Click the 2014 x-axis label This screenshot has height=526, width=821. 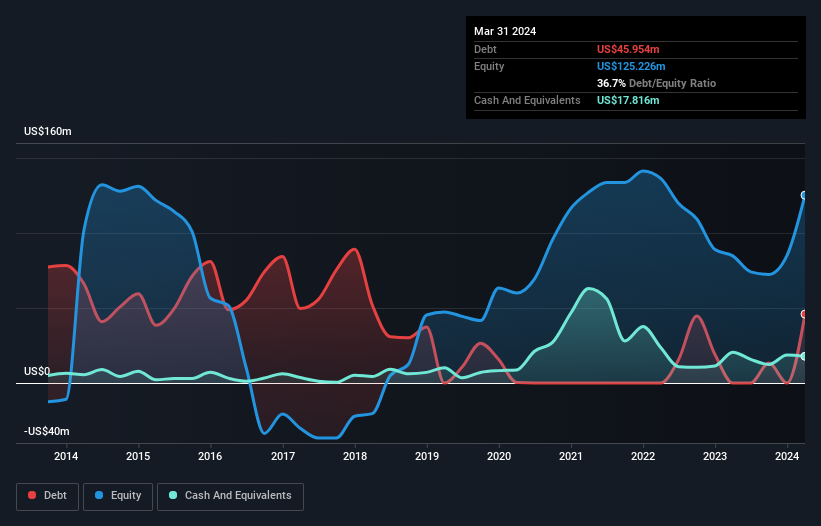66,456
